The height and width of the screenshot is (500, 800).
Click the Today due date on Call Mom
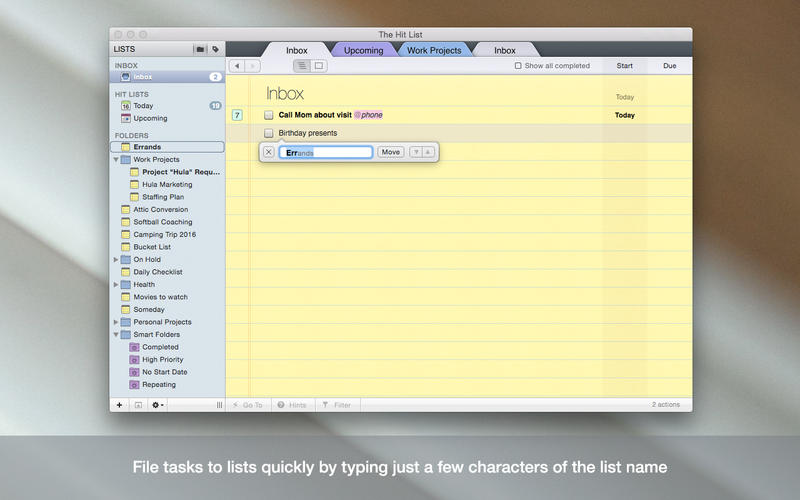(x=624, y=115)
